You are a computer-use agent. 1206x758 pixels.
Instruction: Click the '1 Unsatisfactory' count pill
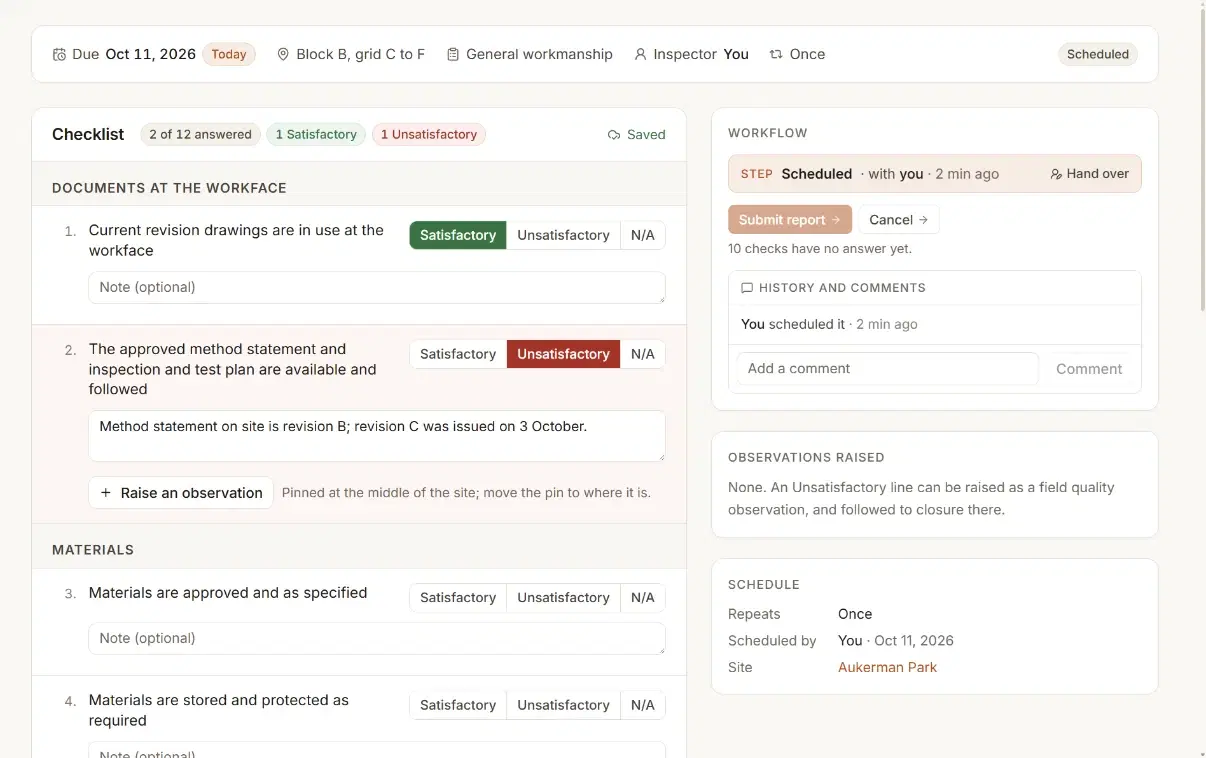pyautogui.click(x=429, y=134)
